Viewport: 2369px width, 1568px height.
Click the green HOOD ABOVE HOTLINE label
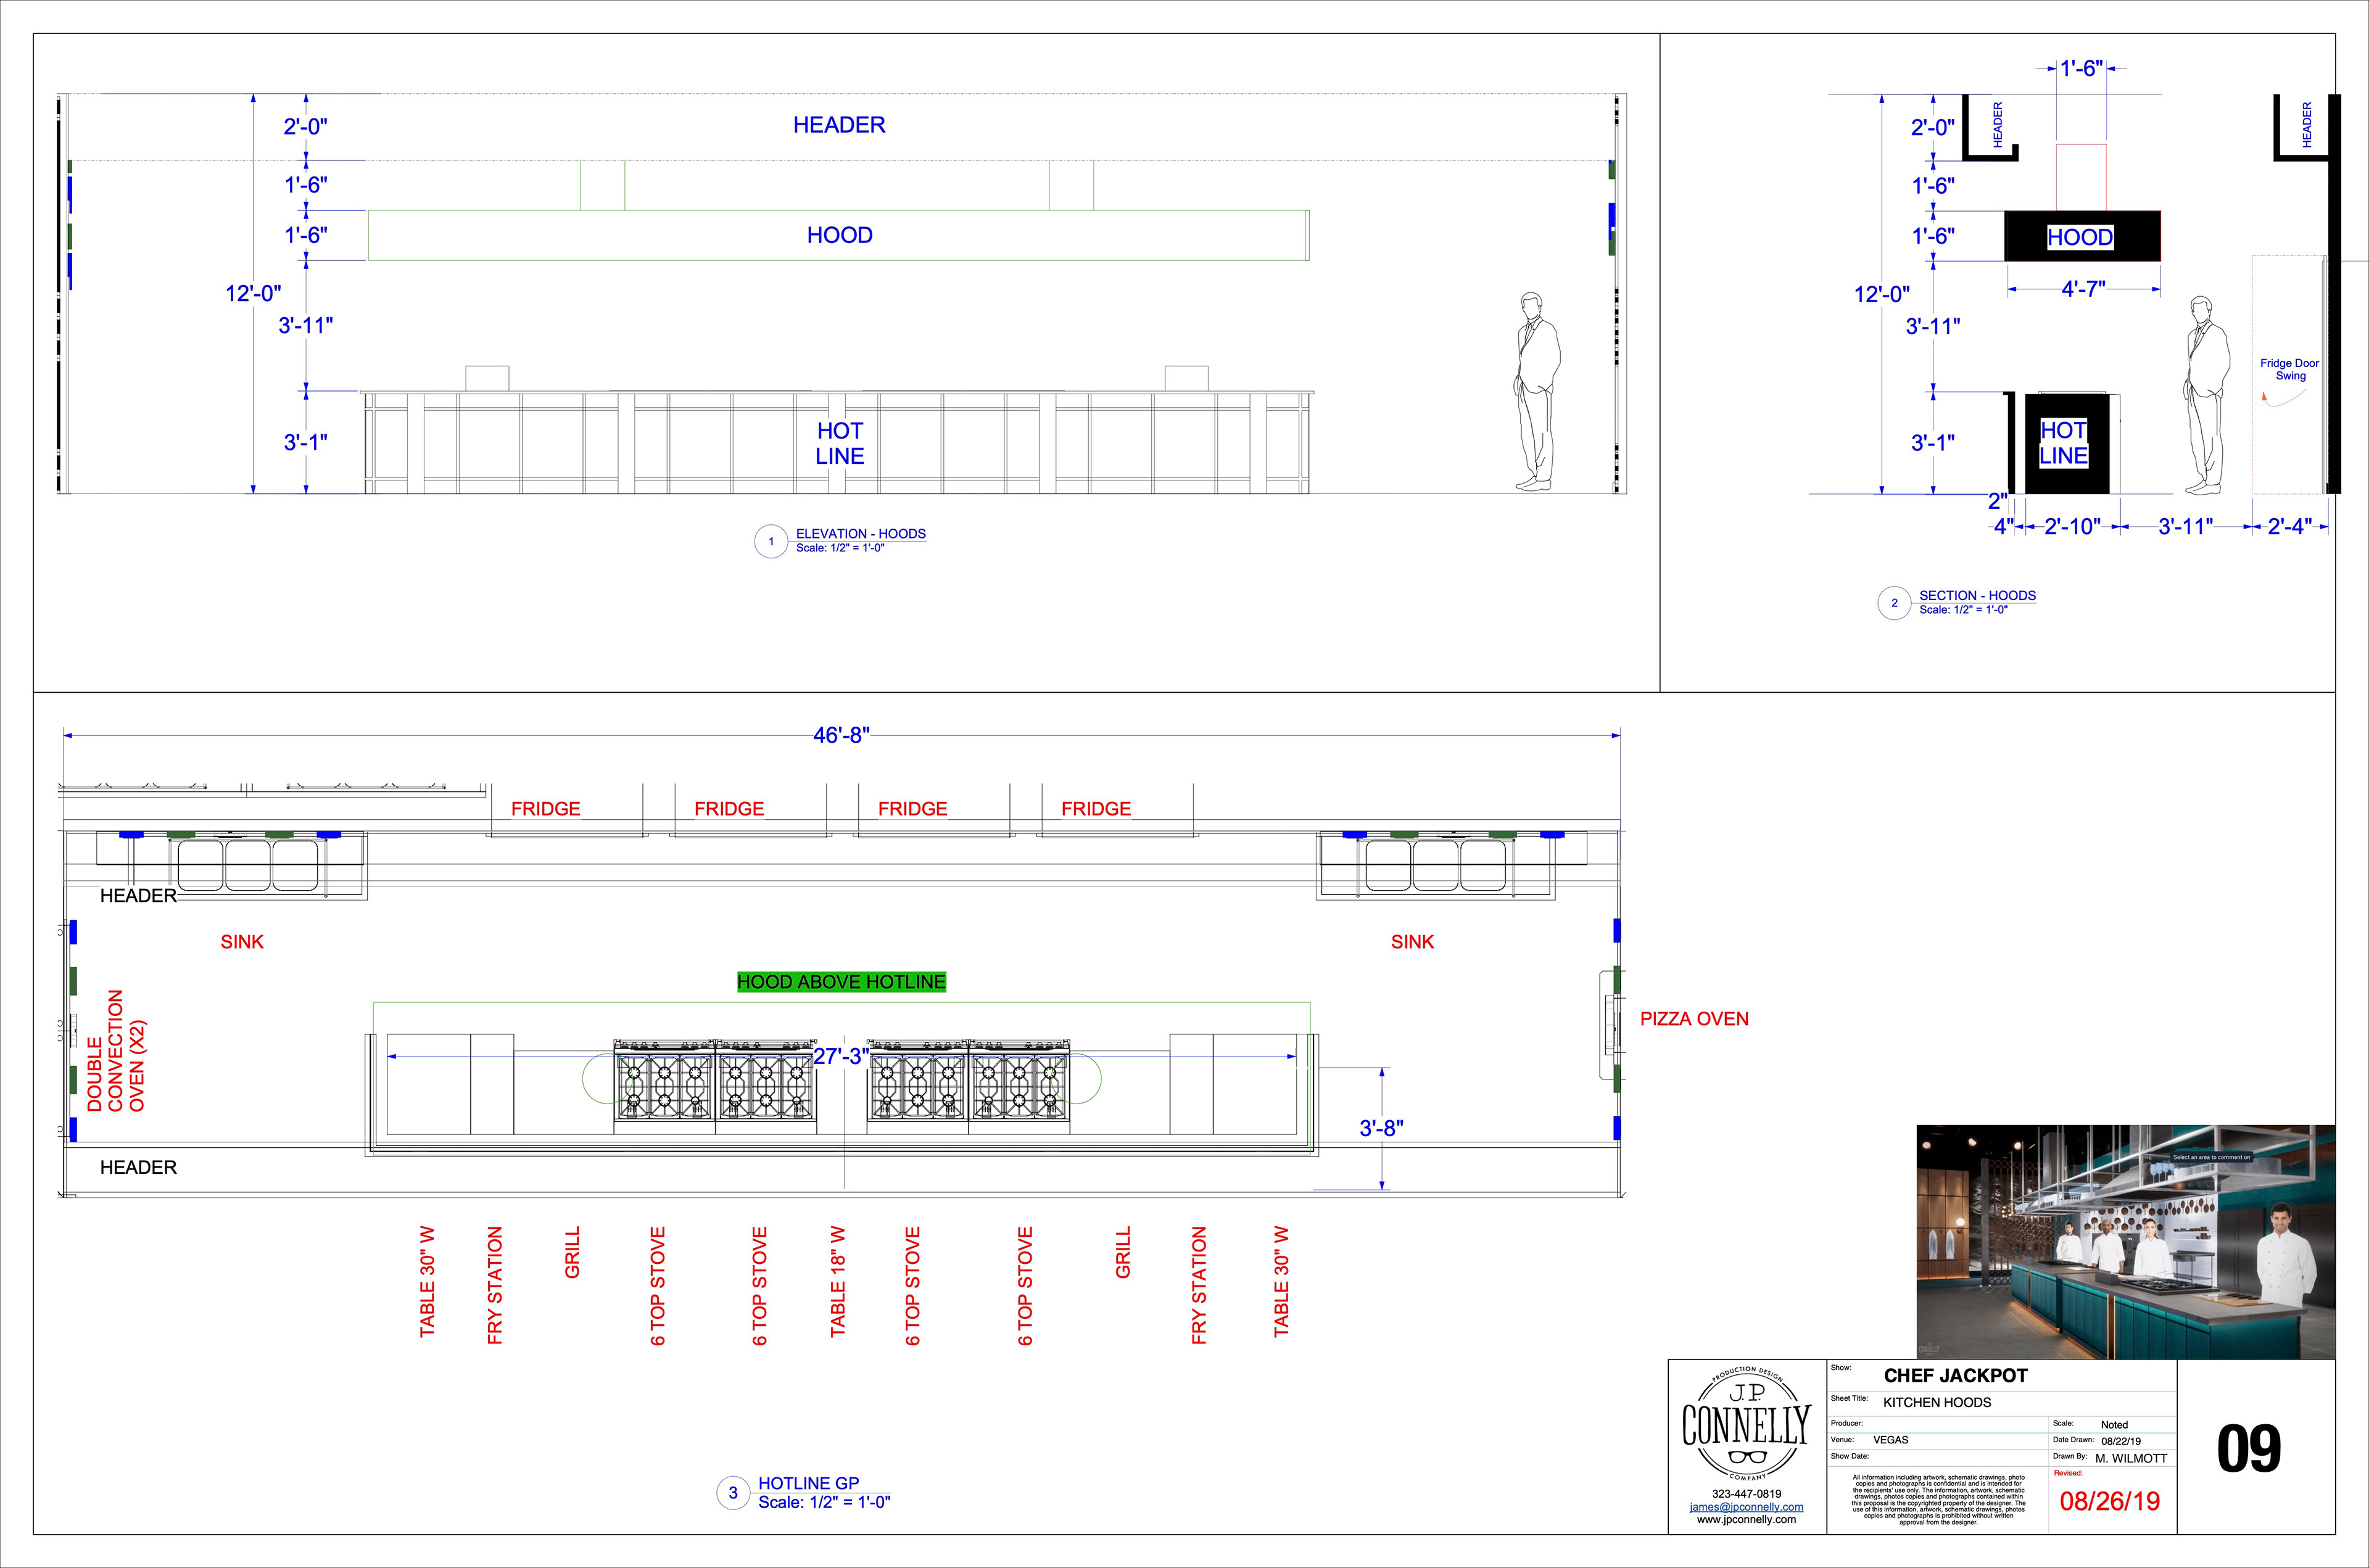tap(841, 982)
